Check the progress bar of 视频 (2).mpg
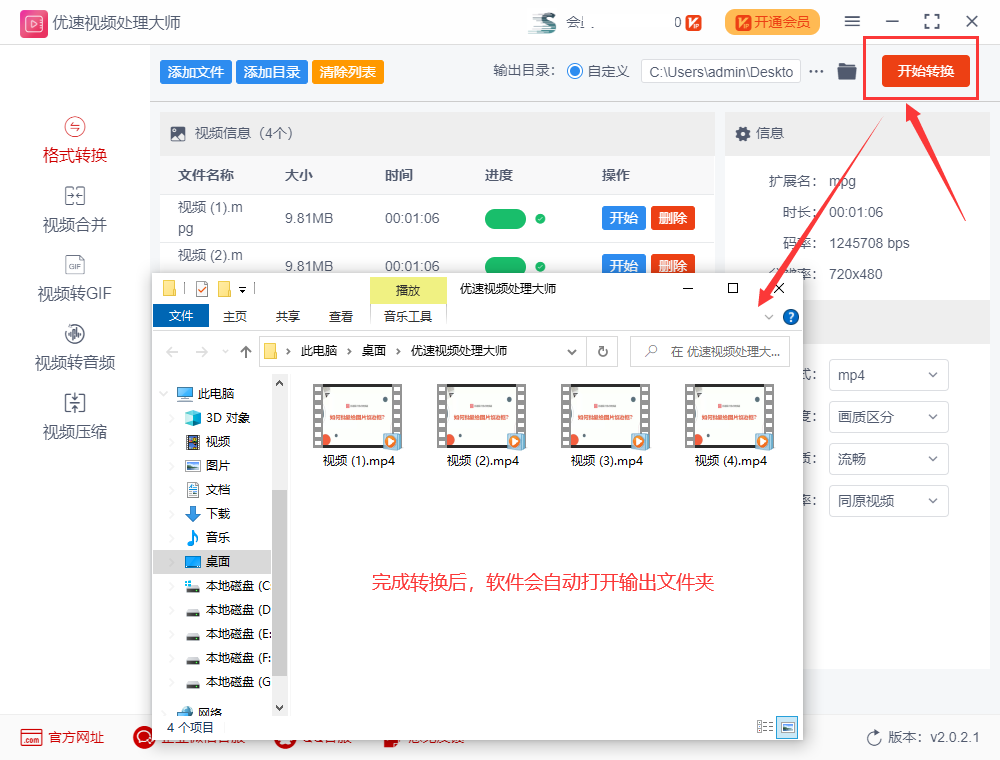 click(x=505, y=263)
